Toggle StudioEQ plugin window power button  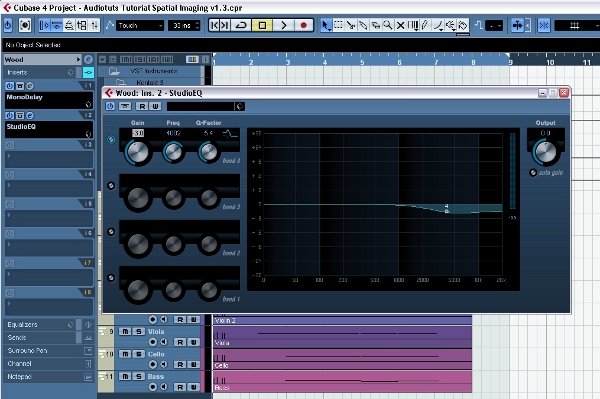click(110, 106)
